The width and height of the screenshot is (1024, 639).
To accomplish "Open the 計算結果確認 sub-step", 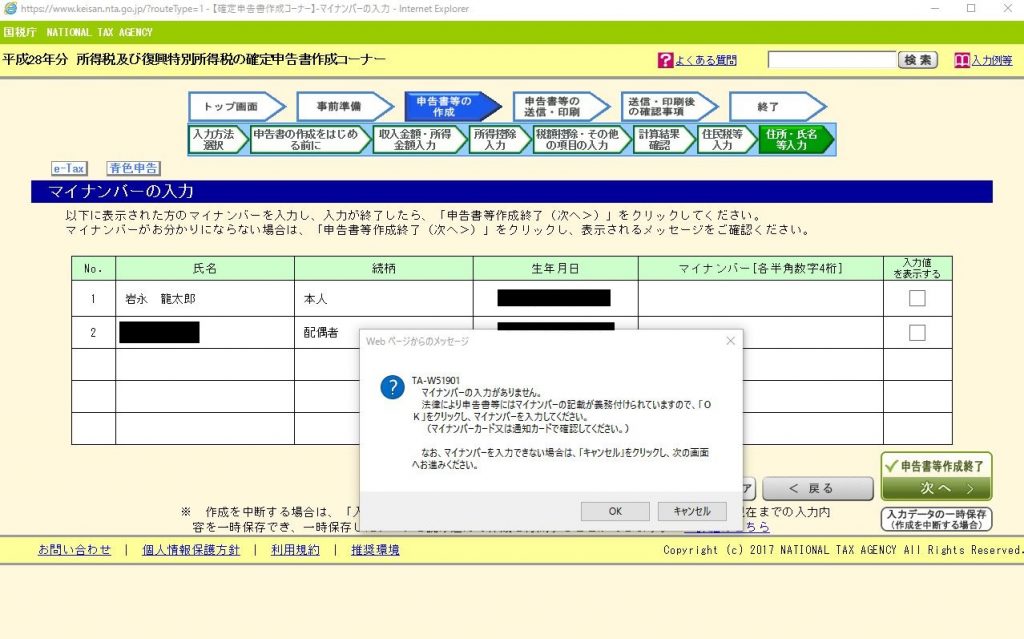I will pos(662,139).
